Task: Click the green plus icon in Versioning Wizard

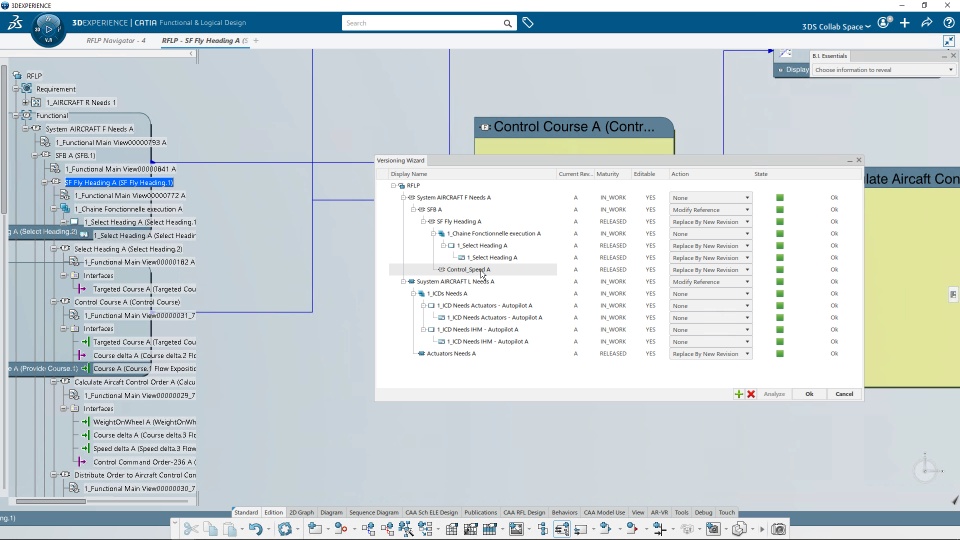Action: (738, 394)
